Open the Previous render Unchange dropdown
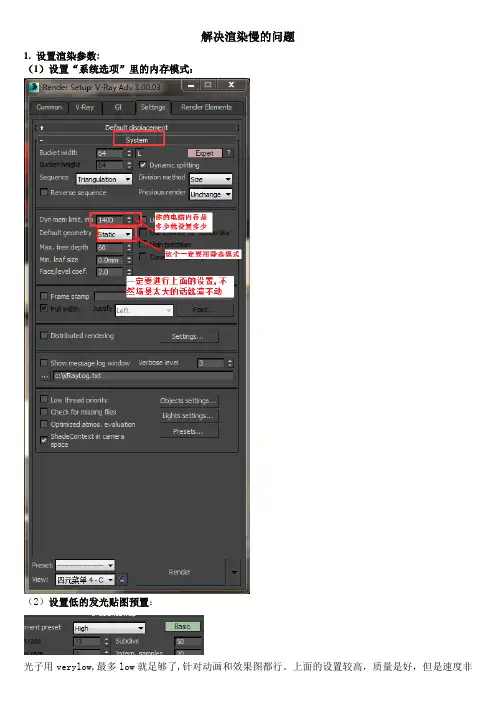The height and width of the screenshot is (702, 496). click(x=210, y=194)
